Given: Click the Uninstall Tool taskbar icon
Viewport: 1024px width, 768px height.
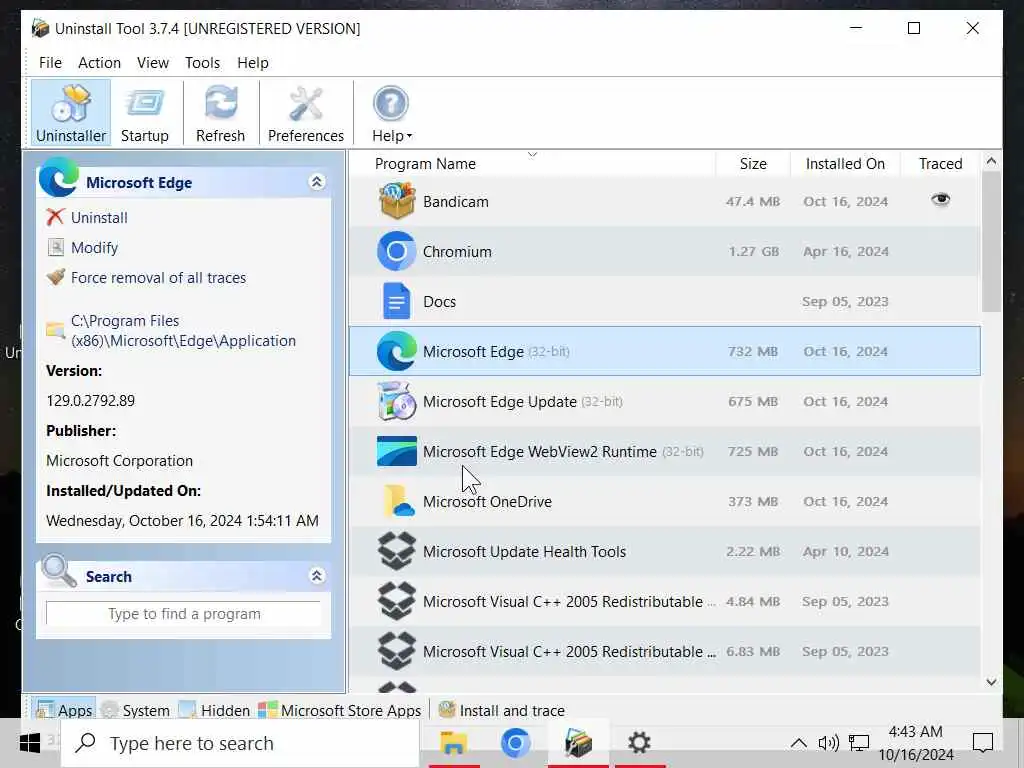Looking at the screenshot, I should (578, 743).
